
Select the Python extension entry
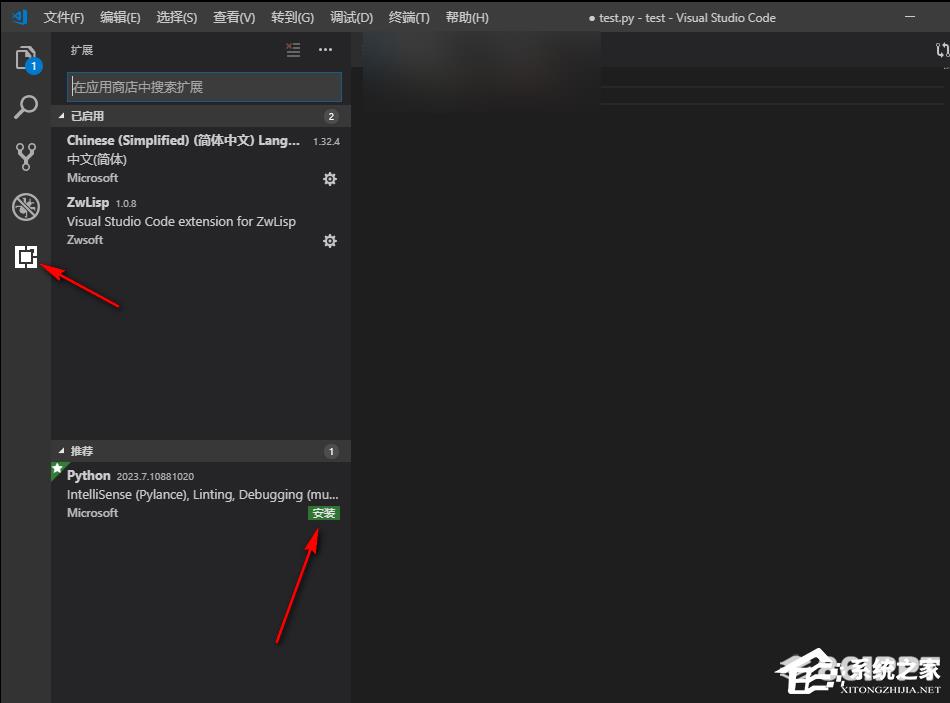[201, 493]
